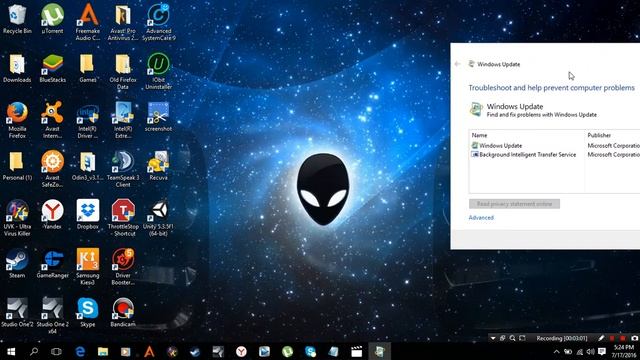640x360 pixels.
Task: Select the Bandicam desktop shortcut
Action: tap(123, 313)
